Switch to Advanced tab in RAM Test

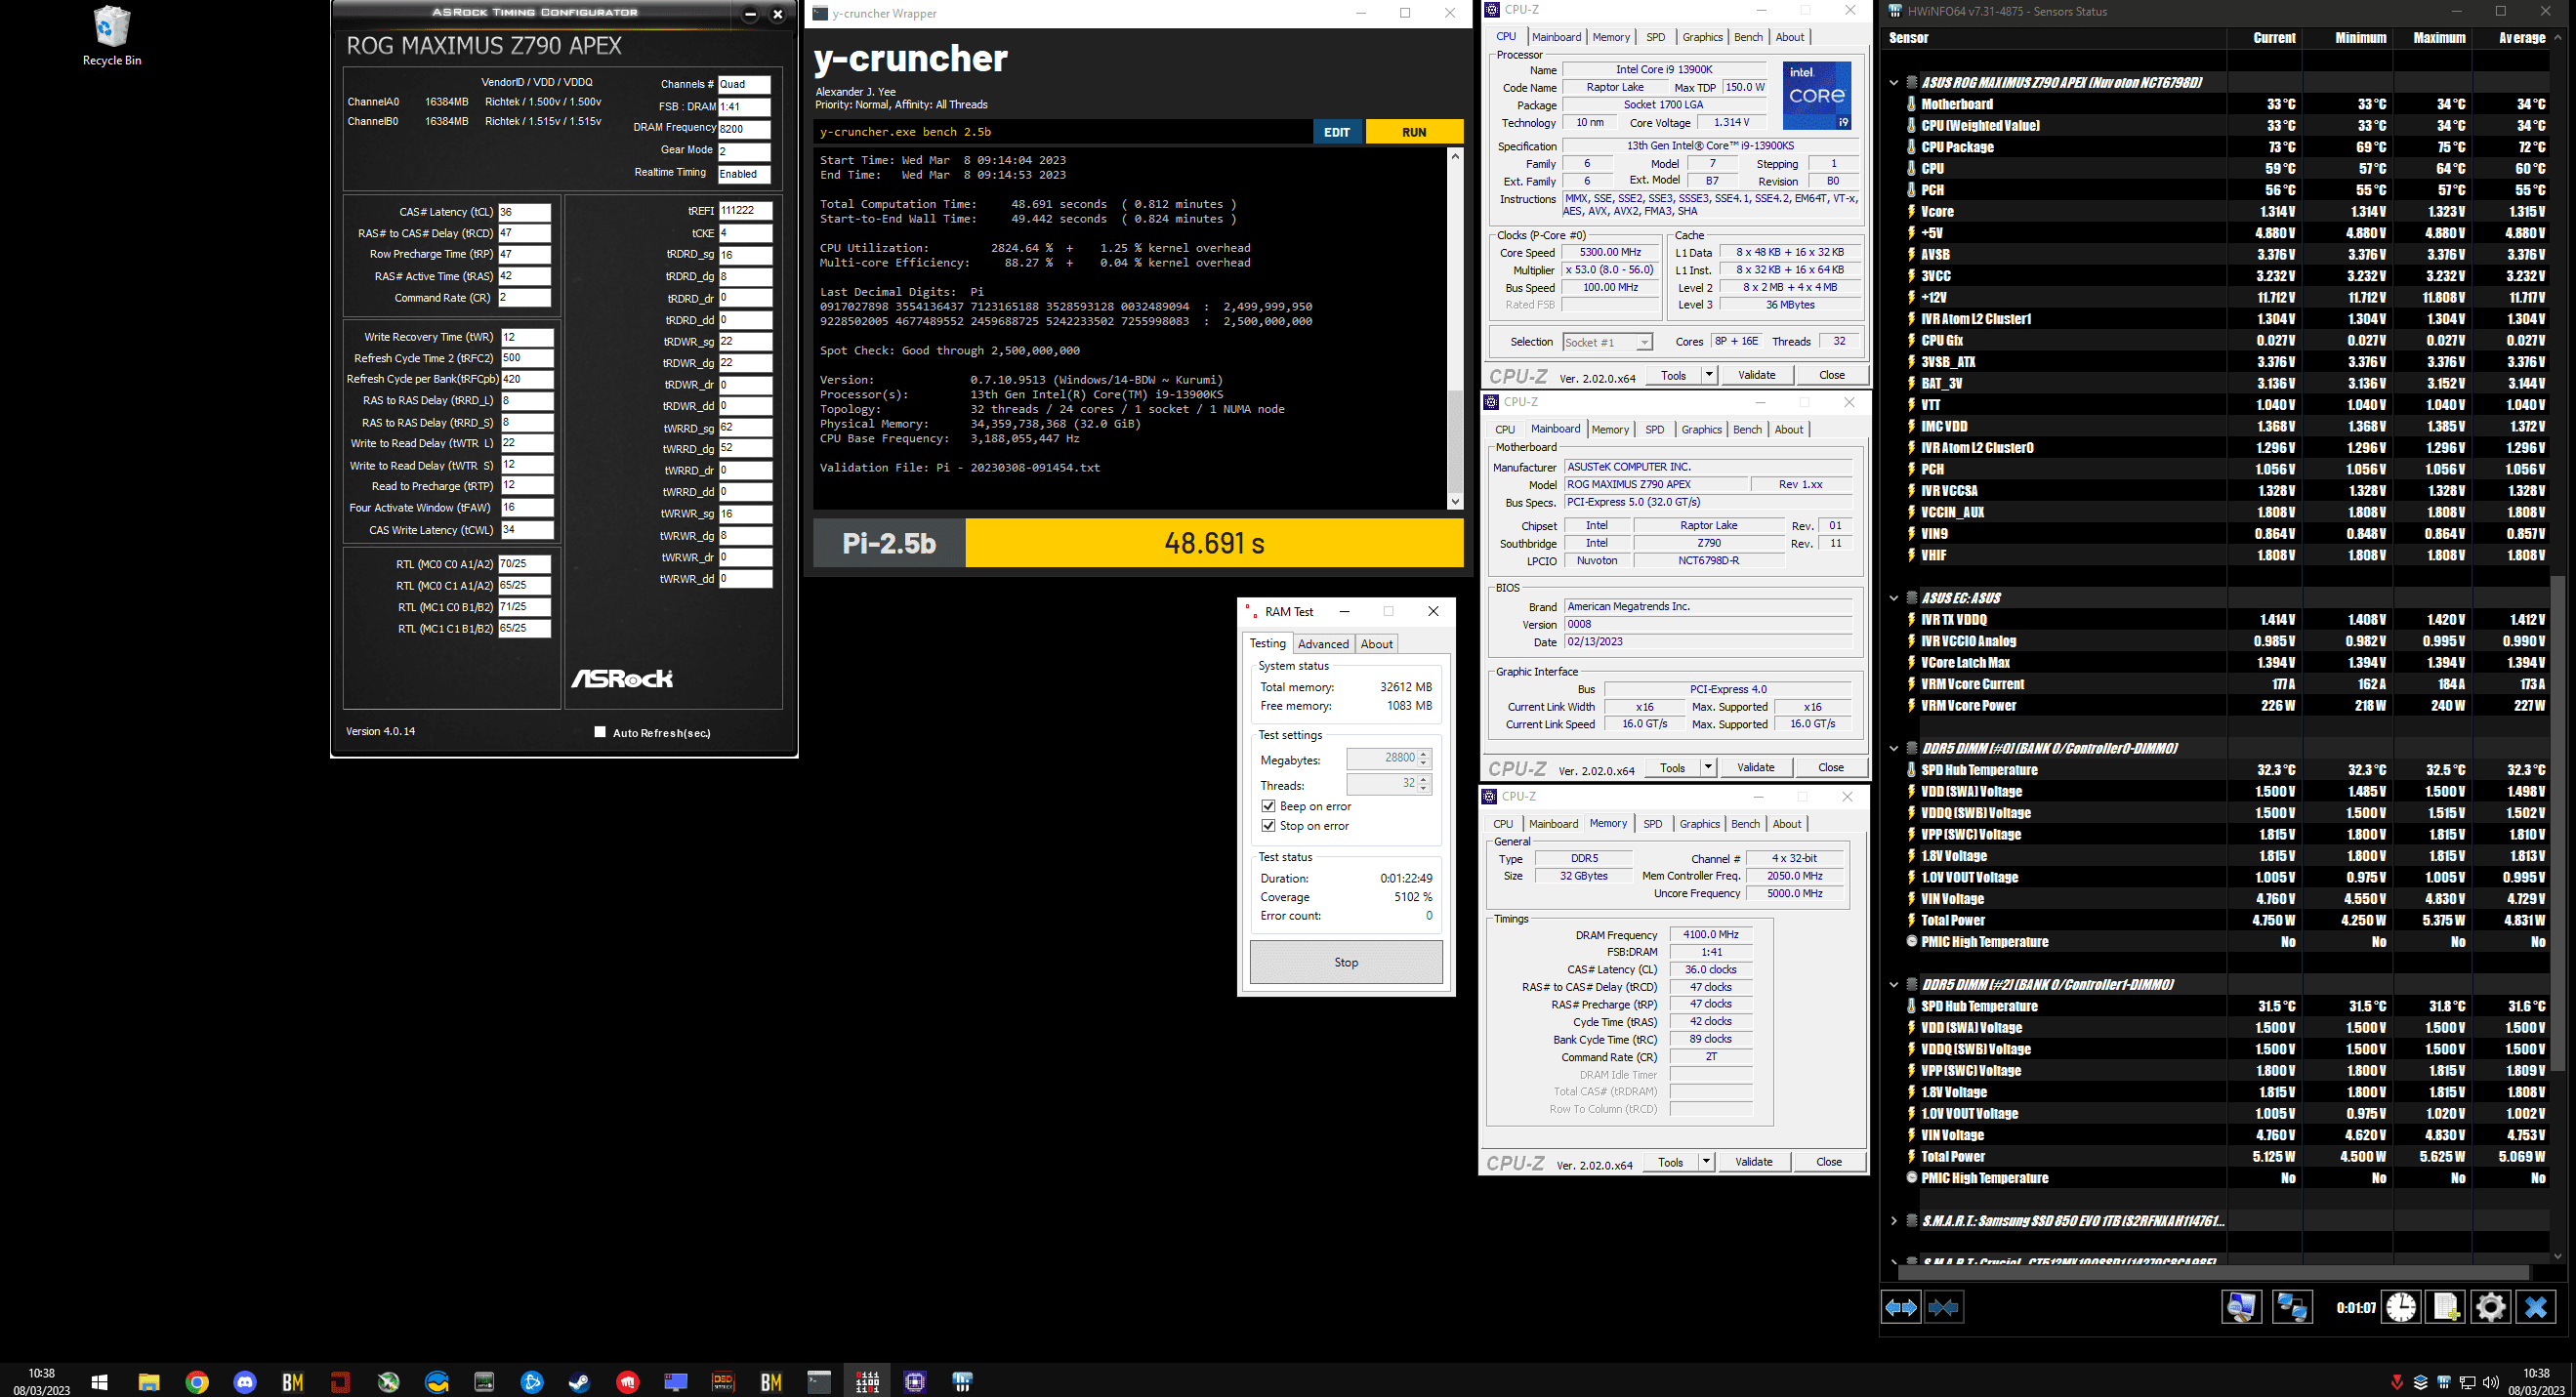tap(1323, 644)
